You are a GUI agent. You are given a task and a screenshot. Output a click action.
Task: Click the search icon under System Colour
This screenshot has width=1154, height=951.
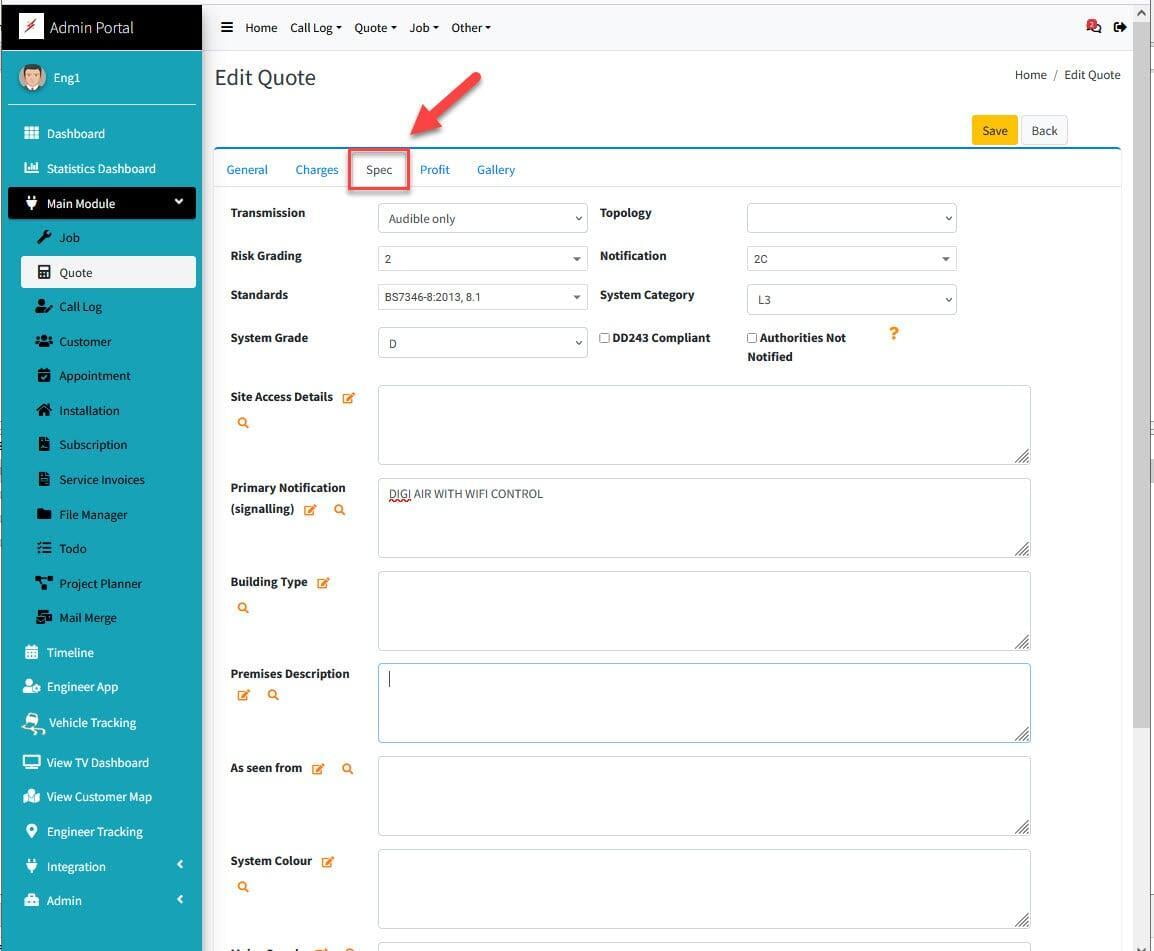pyautogui.click(x=243, y=887)
